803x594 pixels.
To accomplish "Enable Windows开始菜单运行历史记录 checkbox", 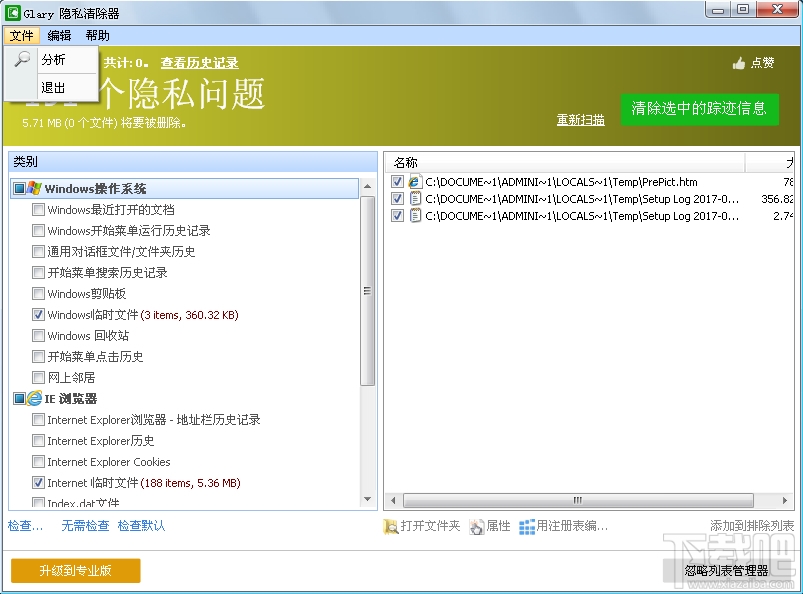I will 38,230.
